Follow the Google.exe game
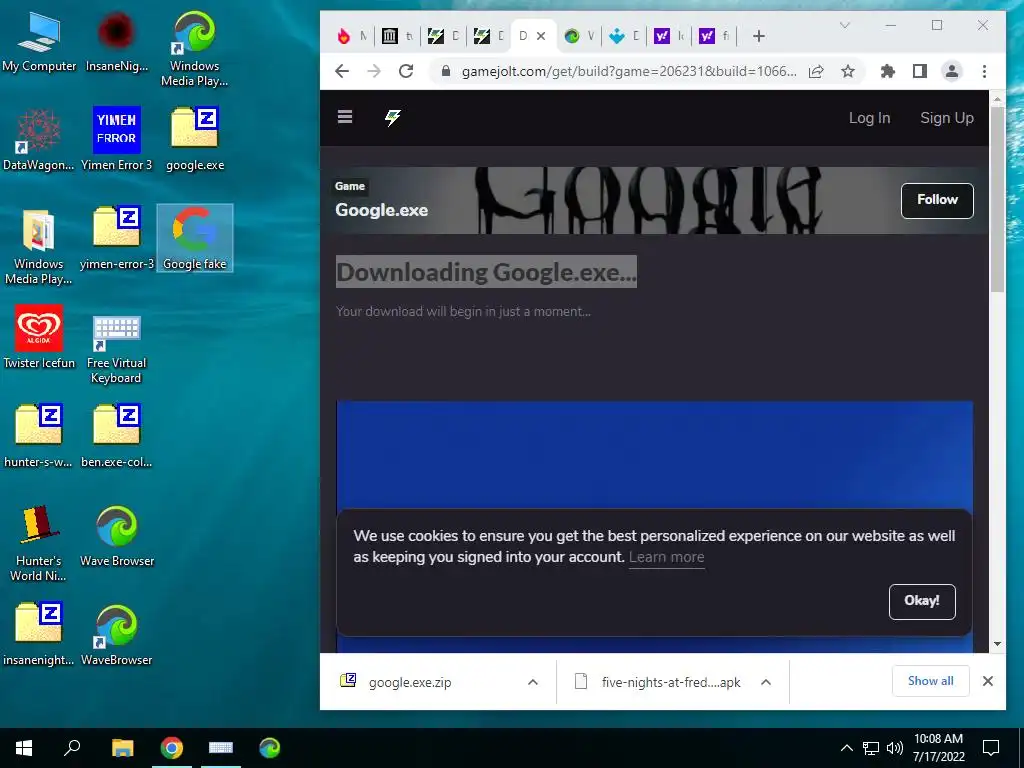The image size is (1024, 768). (937, 200)
